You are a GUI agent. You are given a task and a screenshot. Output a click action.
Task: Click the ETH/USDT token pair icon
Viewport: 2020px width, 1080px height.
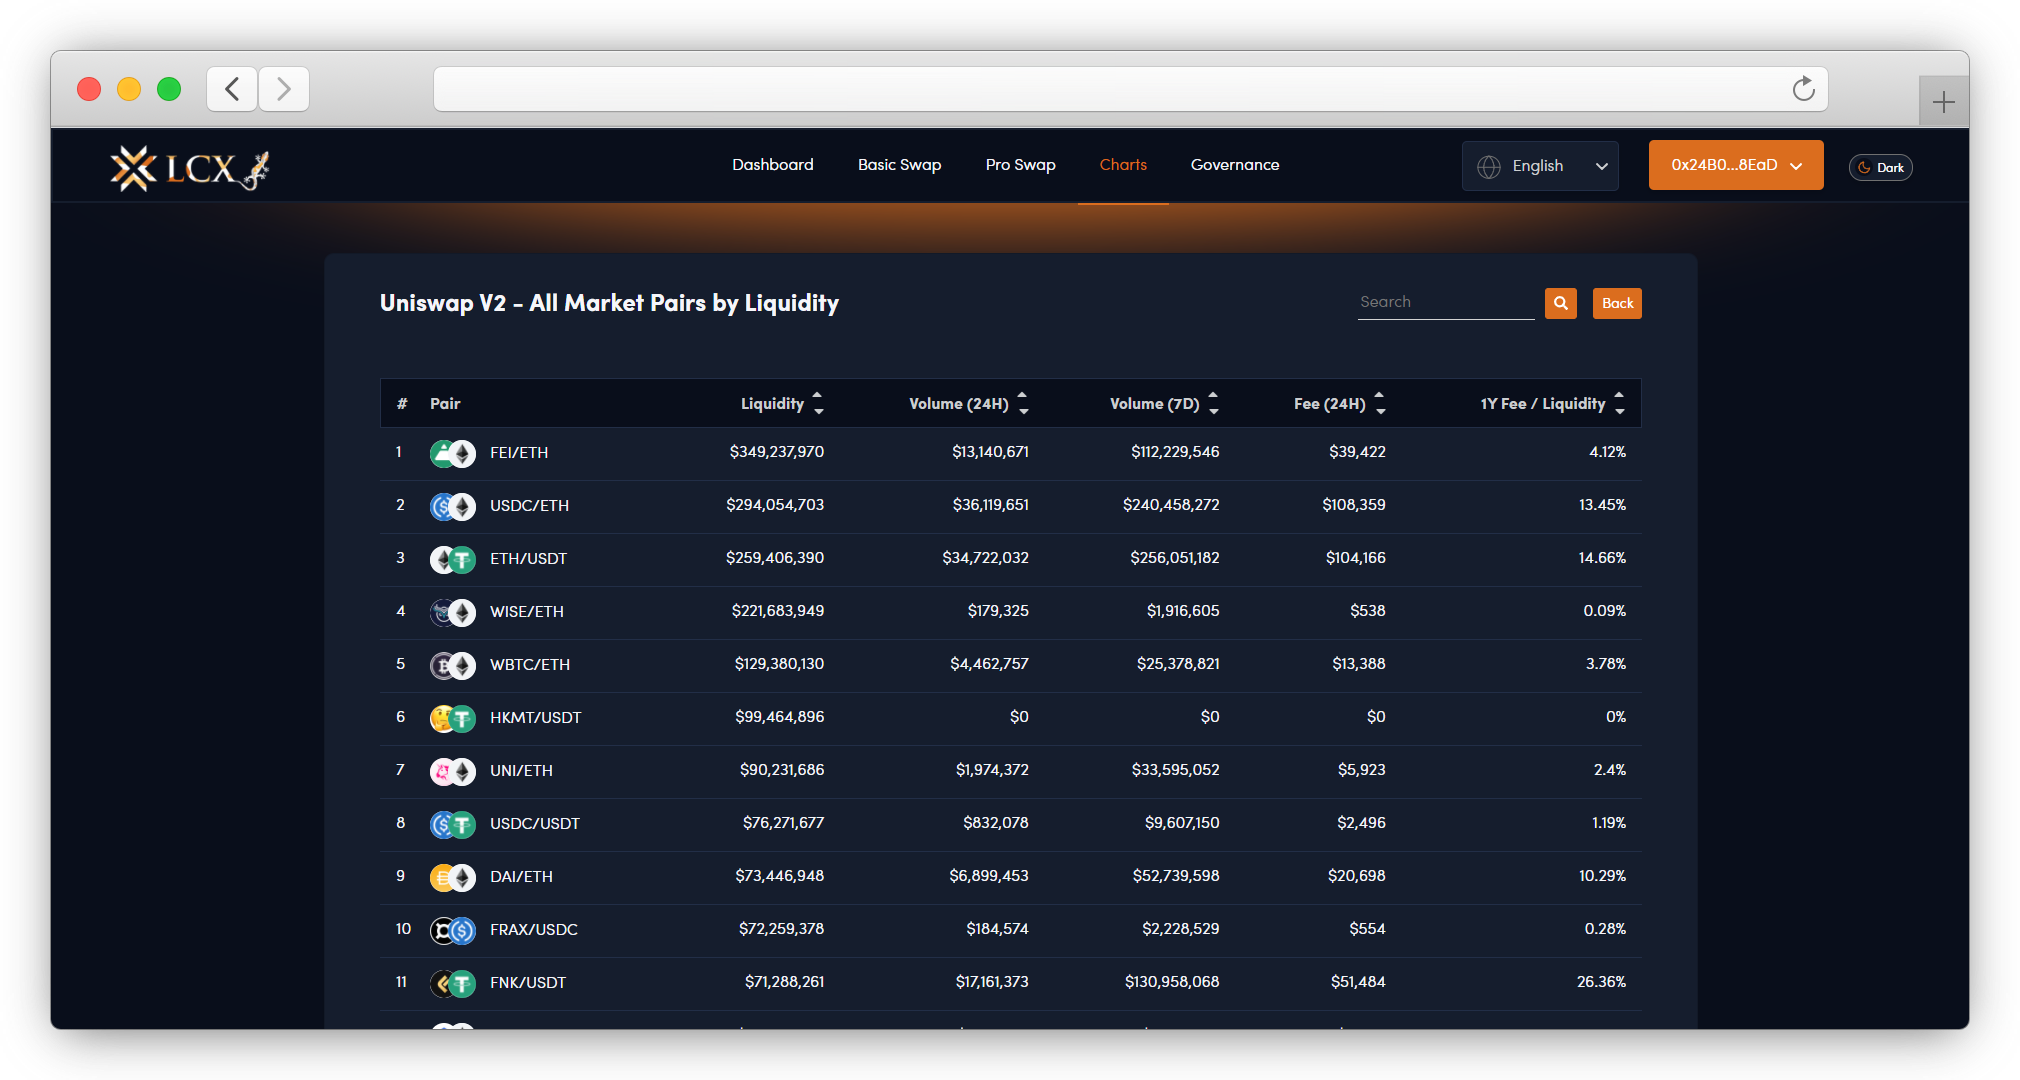click(453, 559)
